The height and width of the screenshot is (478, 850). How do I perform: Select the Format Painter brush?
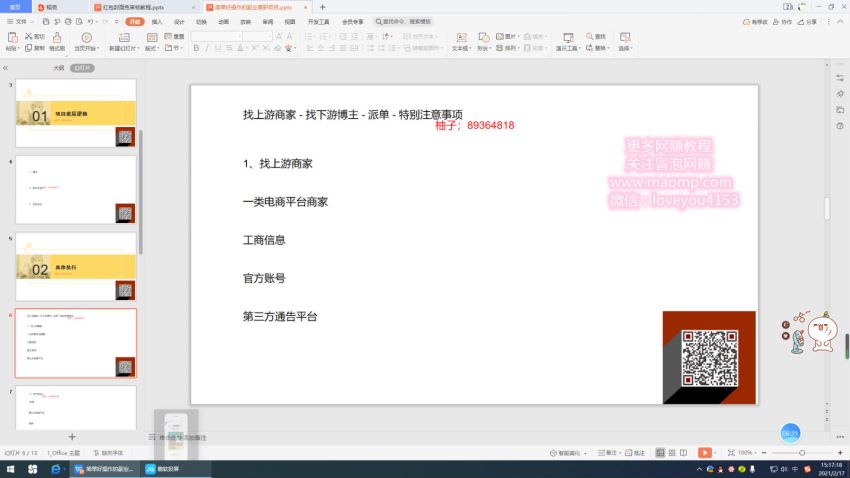click(57, 37)
